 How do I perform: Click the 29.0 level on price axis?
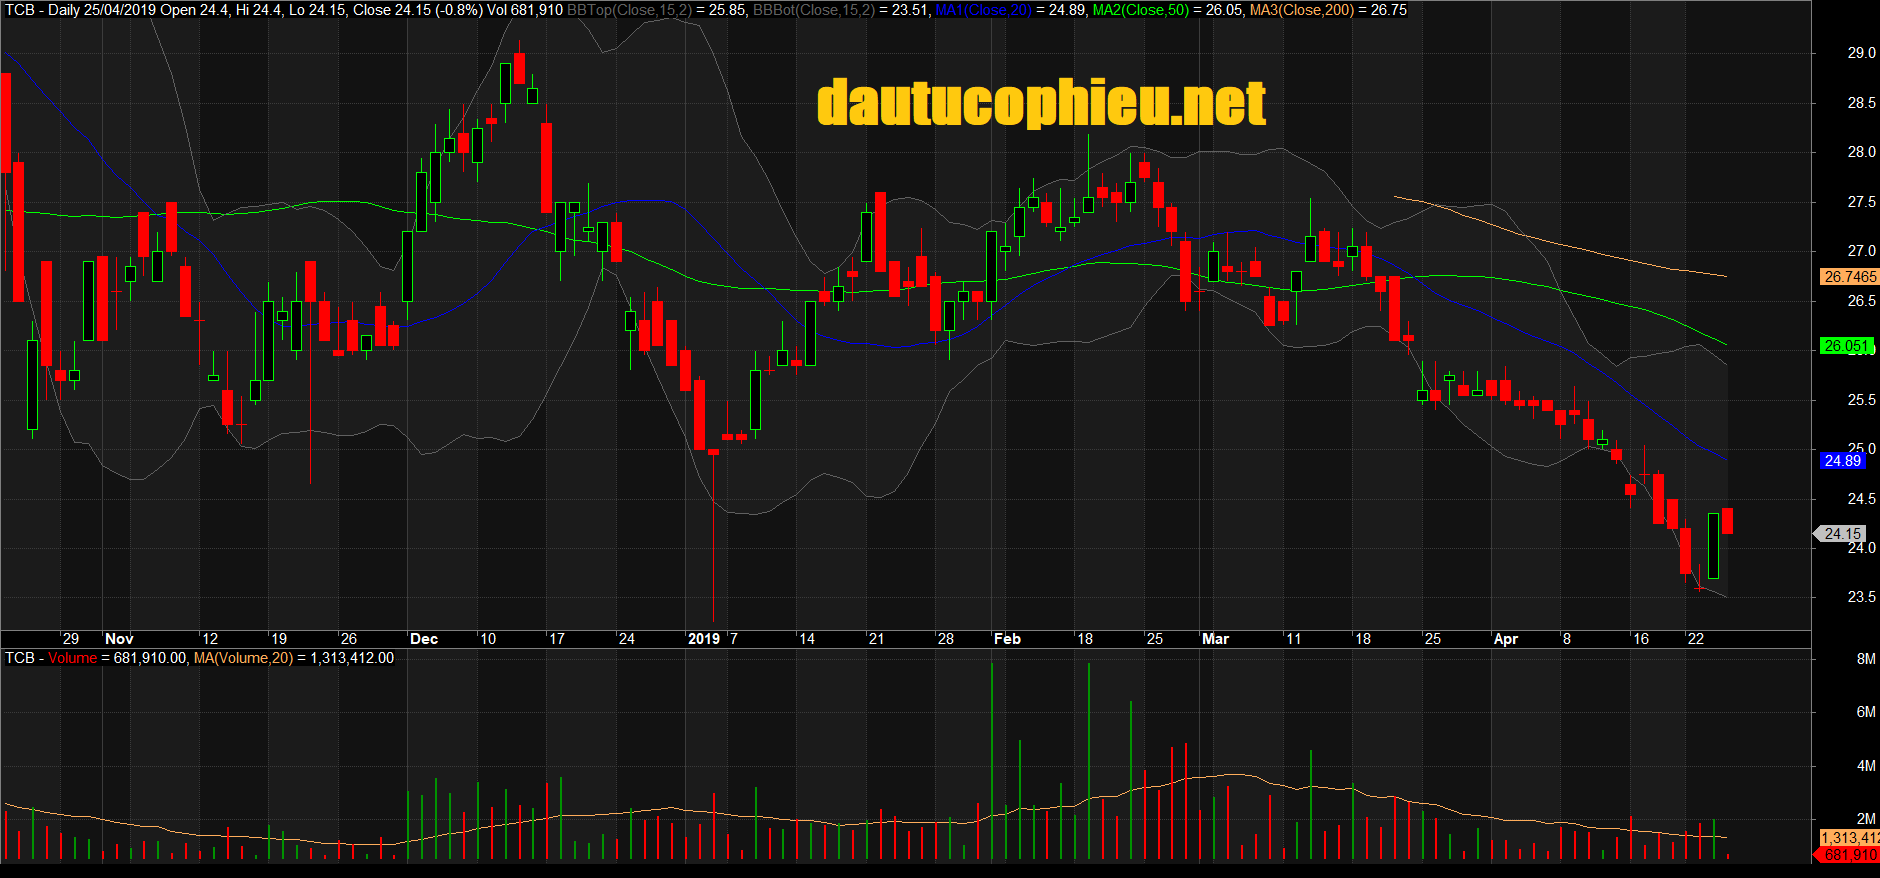click(1861, 53)
